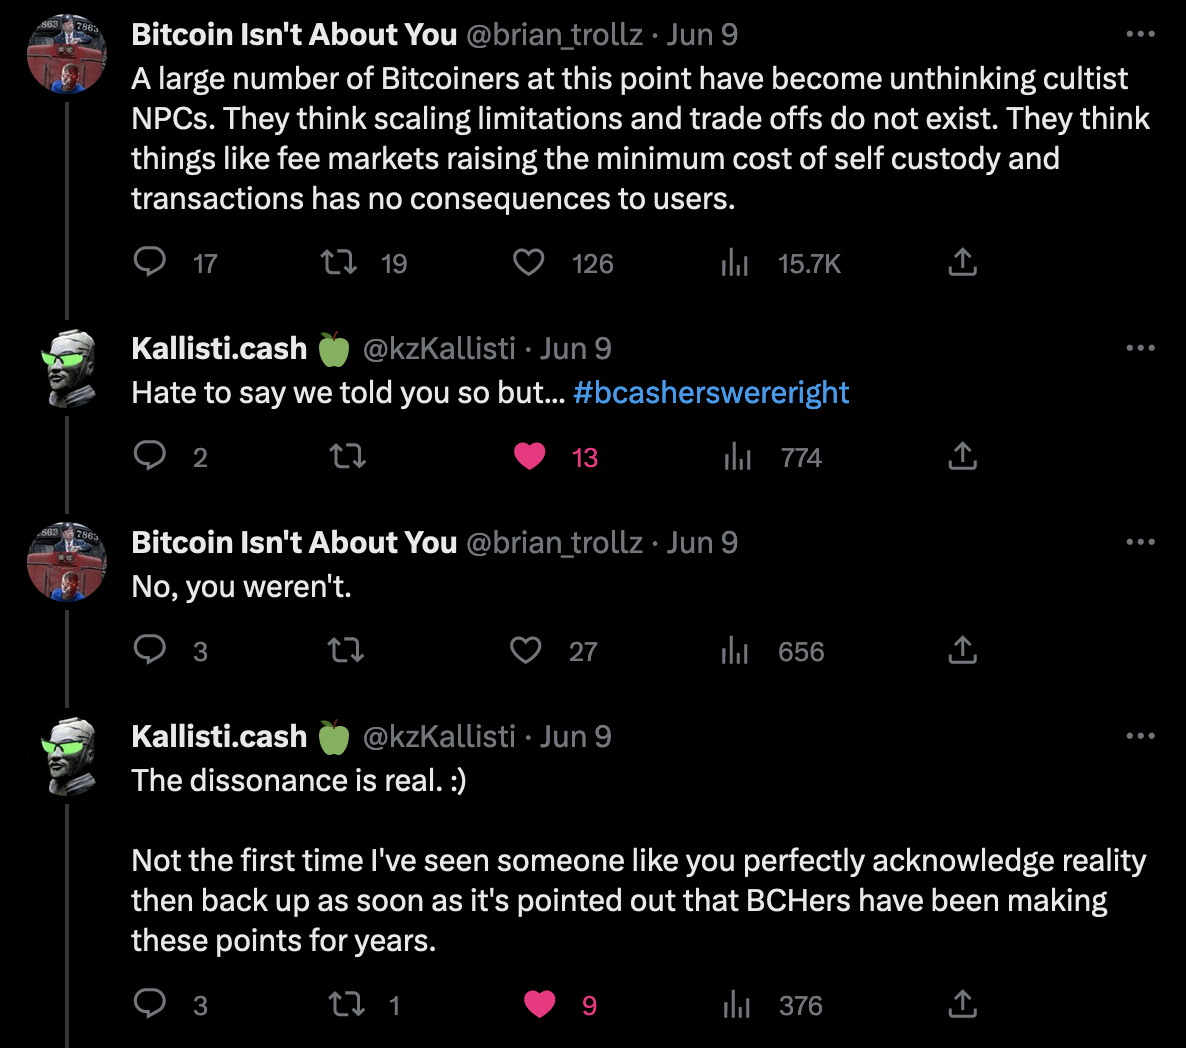Unlike the tweet with 13 likes
This screenshot has width=1186, height=1048.
tap(530, 456)
